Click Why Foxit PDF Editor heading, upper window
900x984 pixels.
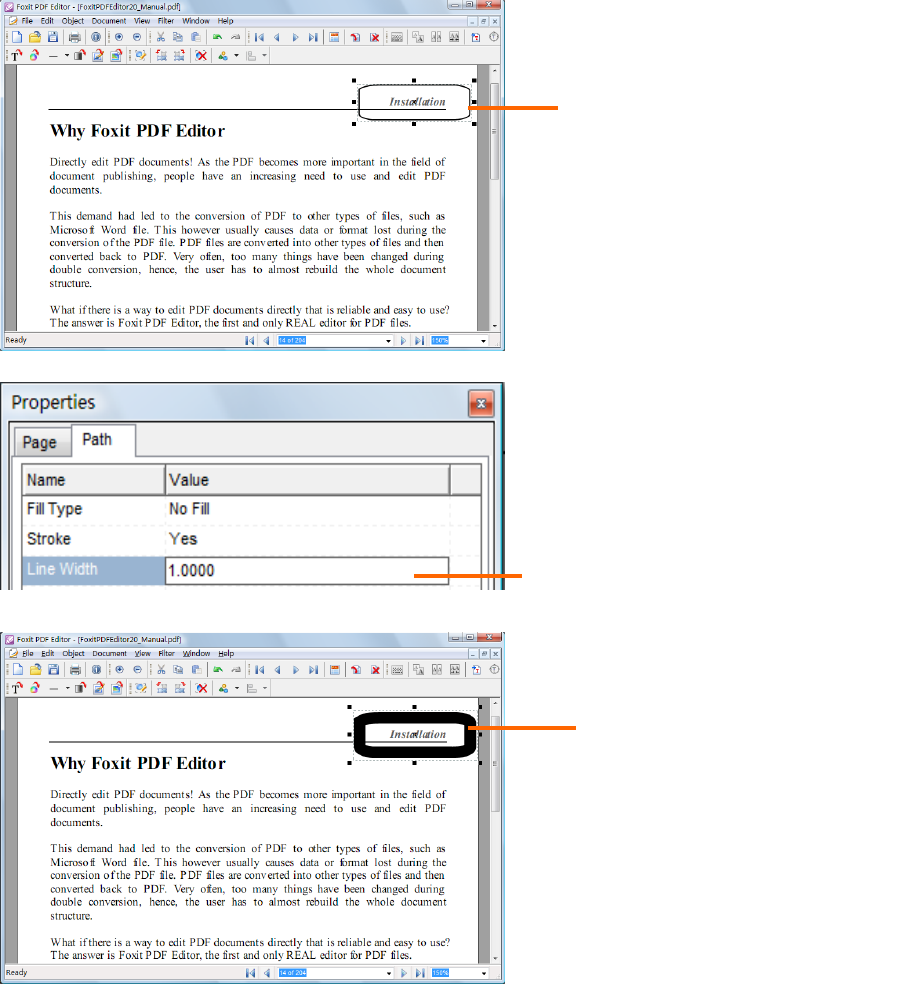[137, 131]
